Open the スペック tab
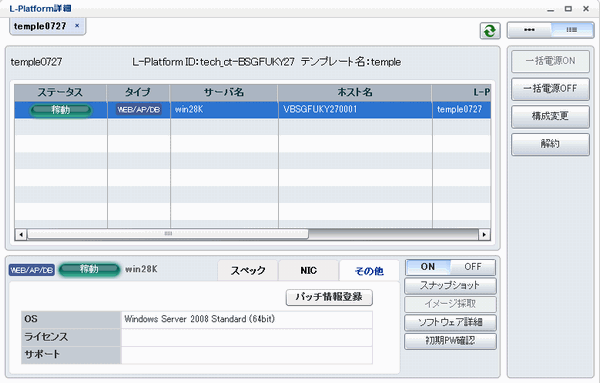Image resolution: width=600 pixels, height=383 pixels. (x=248, y=271)
